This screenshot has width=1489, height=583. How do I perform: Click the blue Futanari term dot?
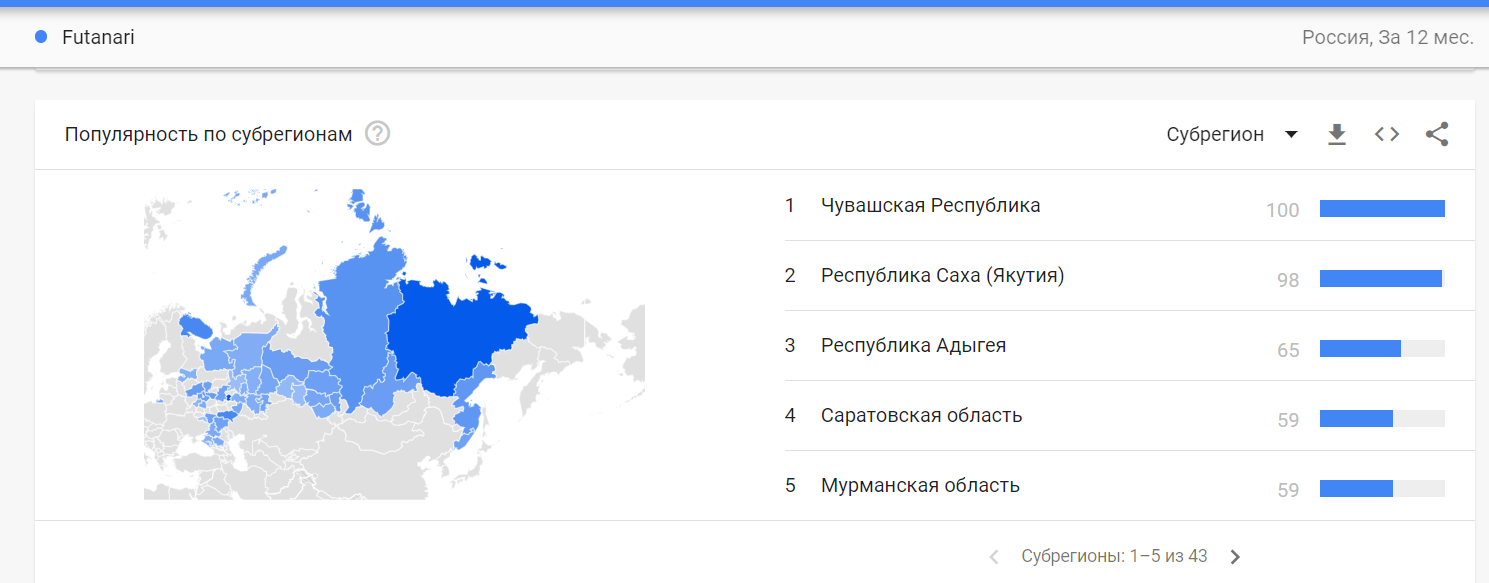(x=41, y=37)
